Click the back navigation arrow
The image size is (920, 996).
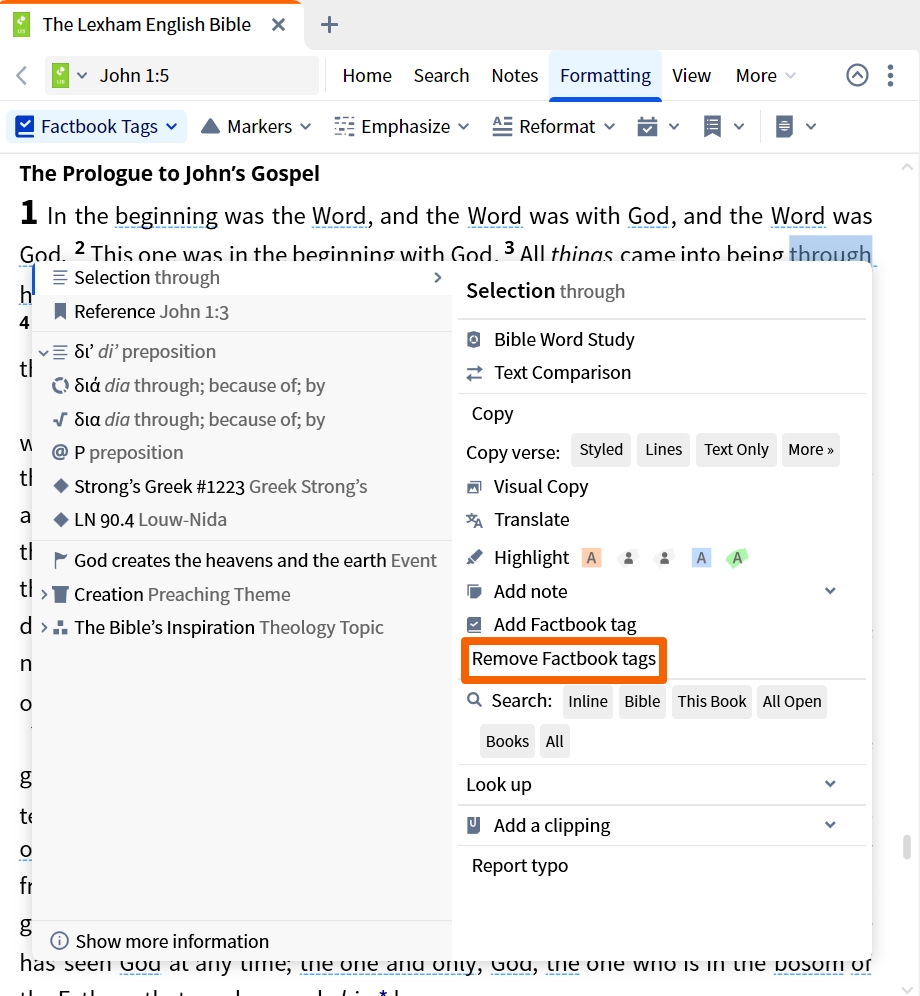[x=22, y=76]
